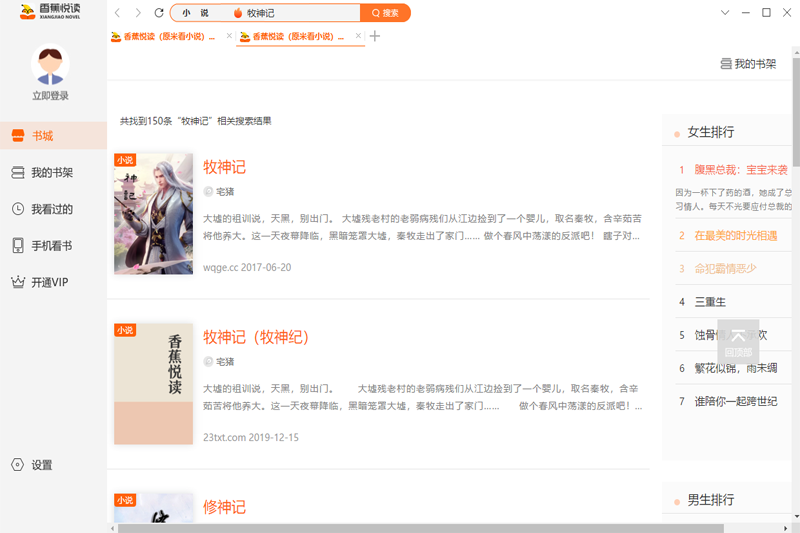This screenshot has height=533, width=800.
Task: Click the user avatar to log in
Action: point(50,66)
